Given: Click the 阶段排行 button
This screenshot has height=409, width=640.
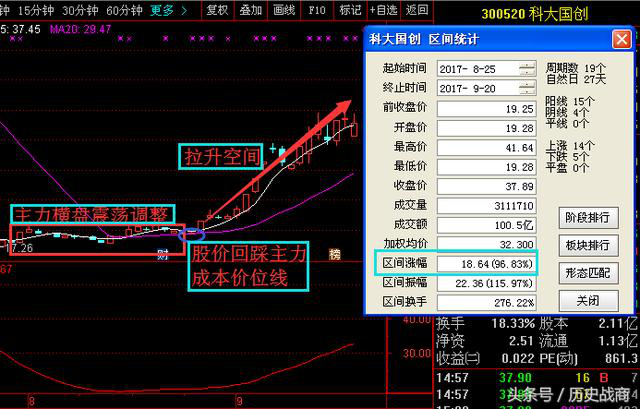Looking at the screenshot, I should [x=588, y=218].
